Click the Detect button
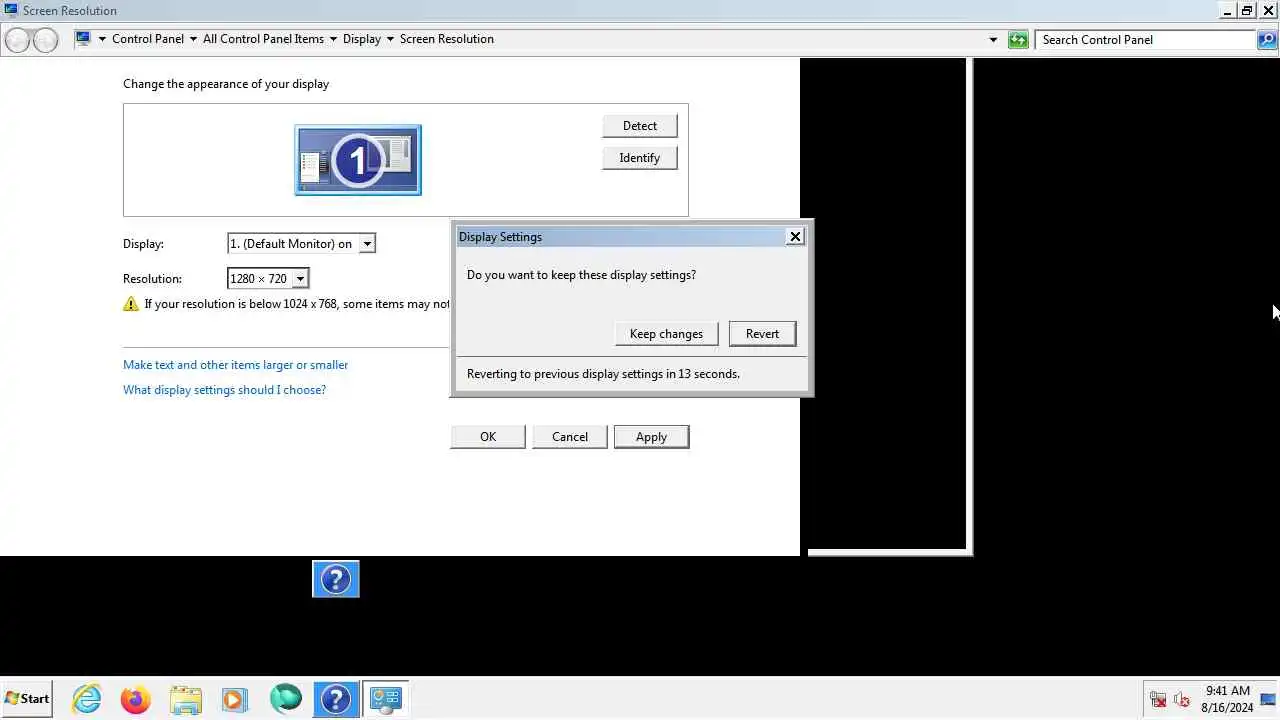Screen dimensions: 1280x720 [x=640, y=126]
